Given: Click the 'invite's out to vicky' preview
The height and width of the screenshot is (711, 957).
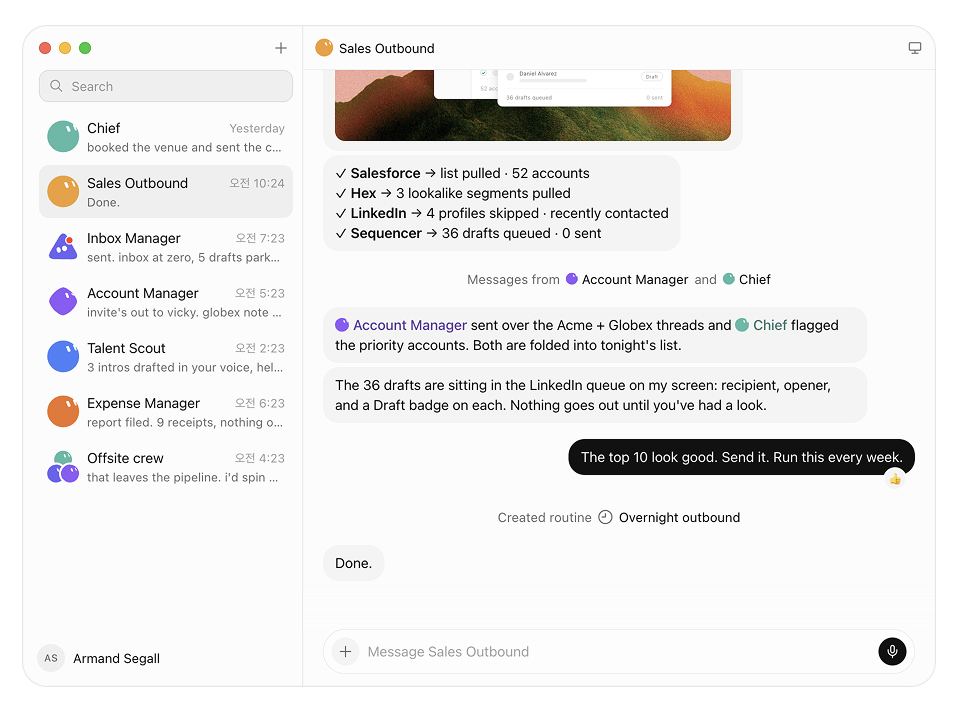Looking at the screenshot, I should tap(184, 312).
